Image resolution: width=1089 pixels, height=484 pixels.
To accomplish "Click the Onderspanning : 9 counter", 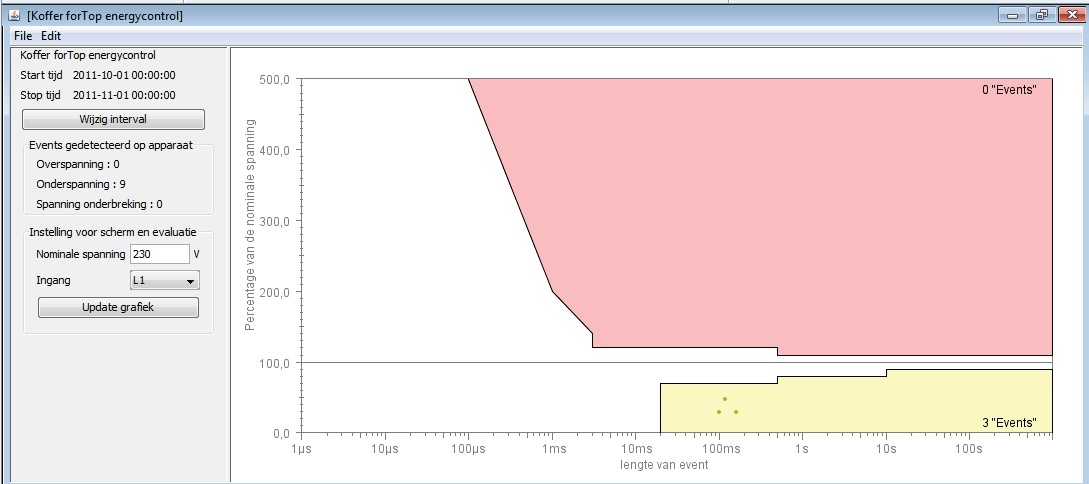I will (81, 184).
